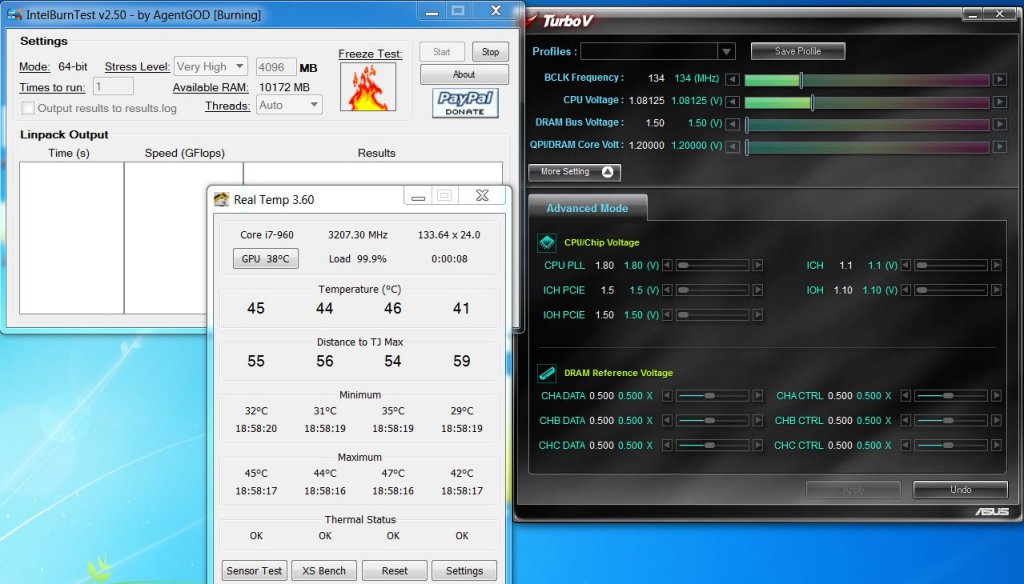This screenshot has height=584, width=1024.
Task: Click the BCLK Frequency slider
Action: click(x=867, y=80)
